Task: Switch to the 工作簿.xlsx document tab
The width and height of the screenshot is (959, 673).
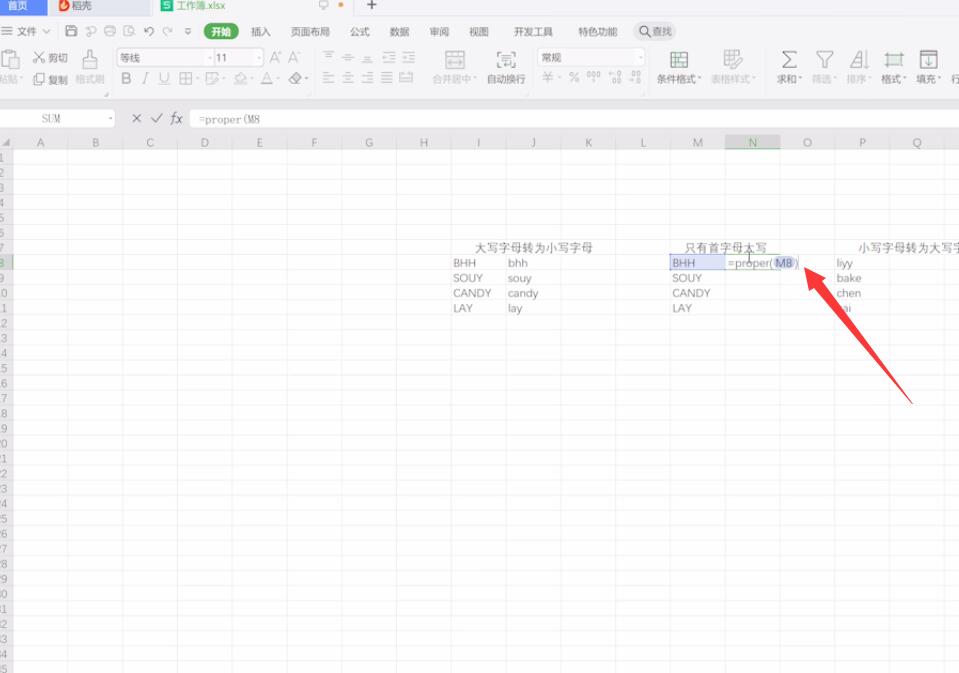Action: tap(201, 6)
